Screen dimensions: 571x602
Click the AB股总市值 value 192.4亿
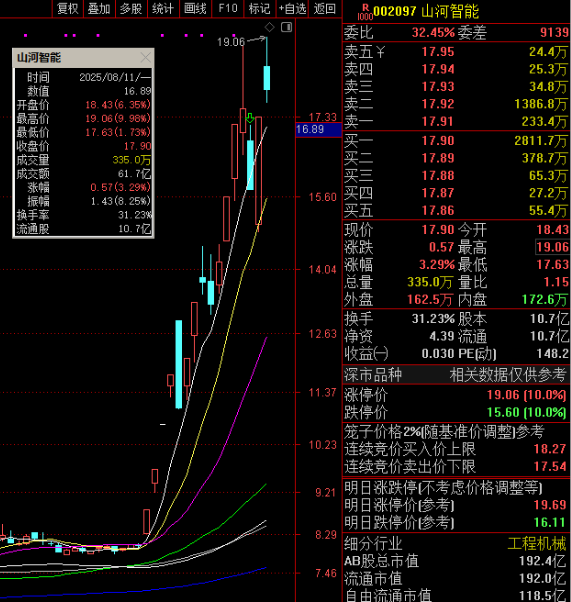pos(543,561)
